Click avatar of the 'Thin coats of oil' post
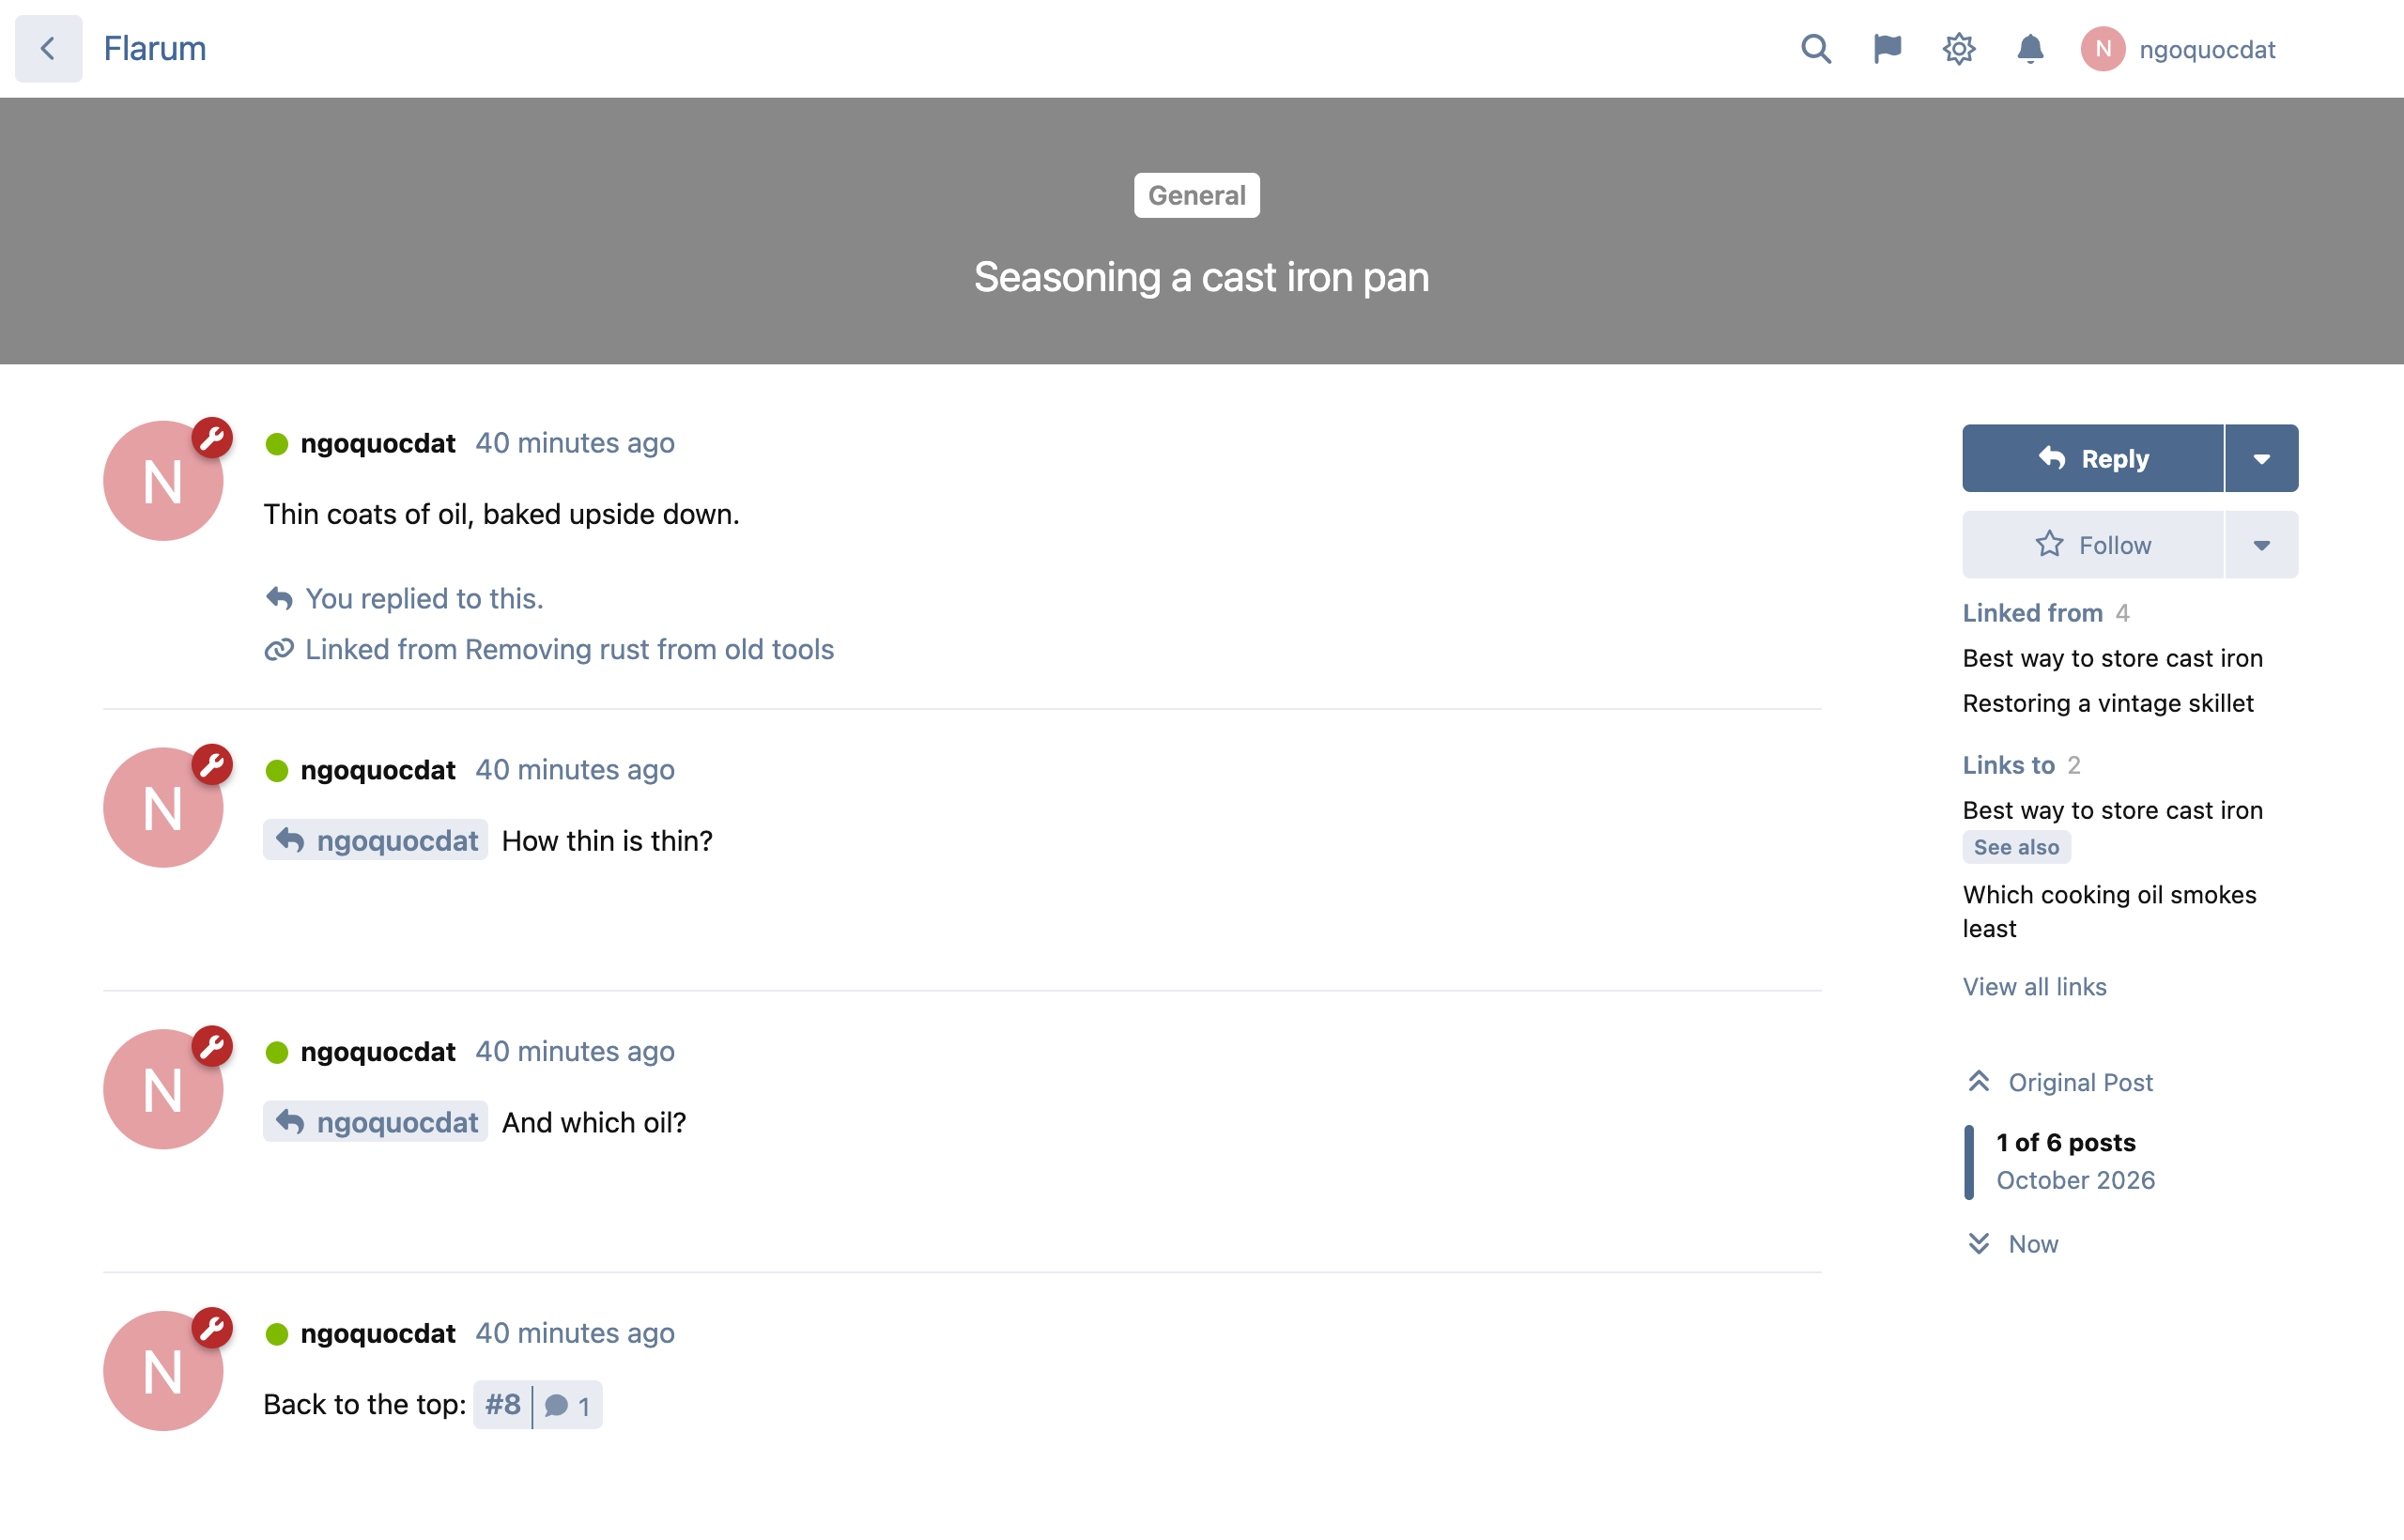The width and height of the screenshot is (2404, 1540). coord(163,481)
